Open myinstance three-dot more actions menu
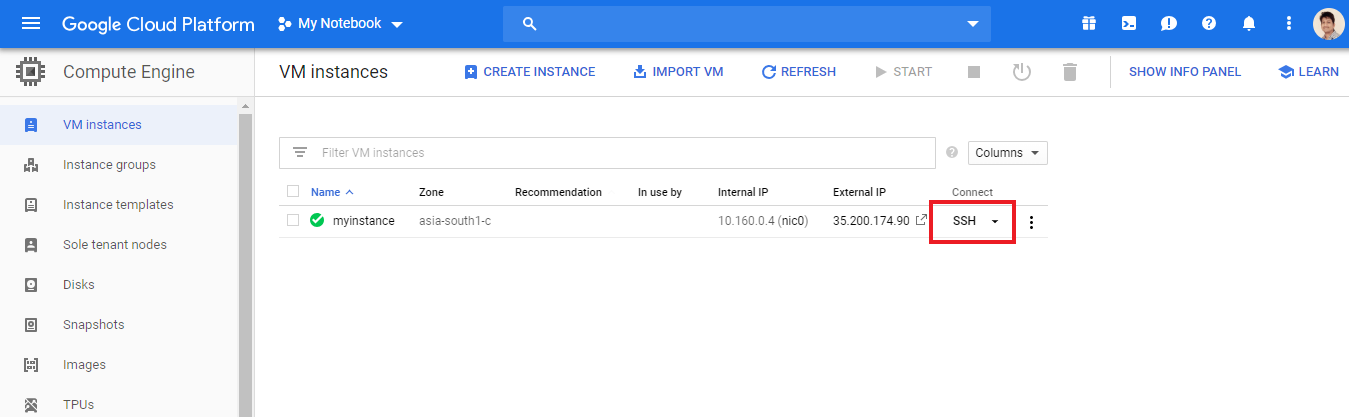The image size is (1349, 417). 1032,222
